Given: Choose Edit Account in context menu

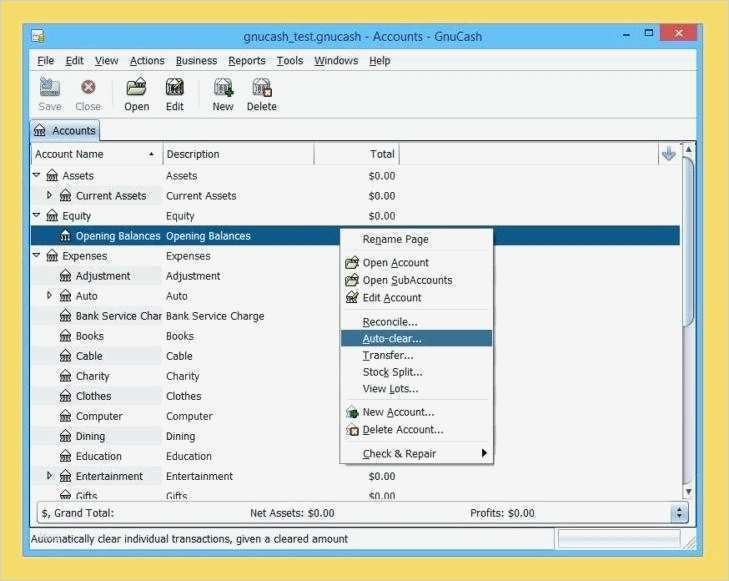Looking at the screenshot, I should 416,298.
